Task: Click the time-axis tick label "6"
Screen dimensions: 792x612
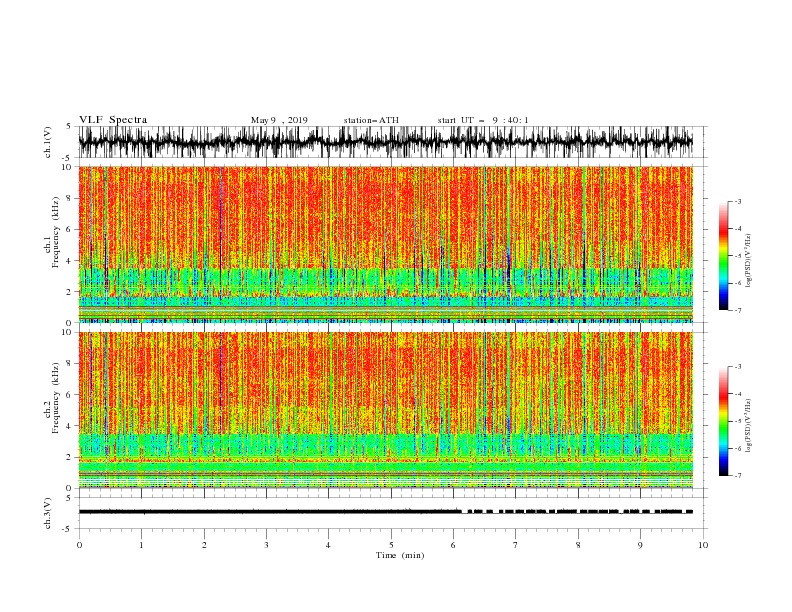Action: click(x=454, y=545)
